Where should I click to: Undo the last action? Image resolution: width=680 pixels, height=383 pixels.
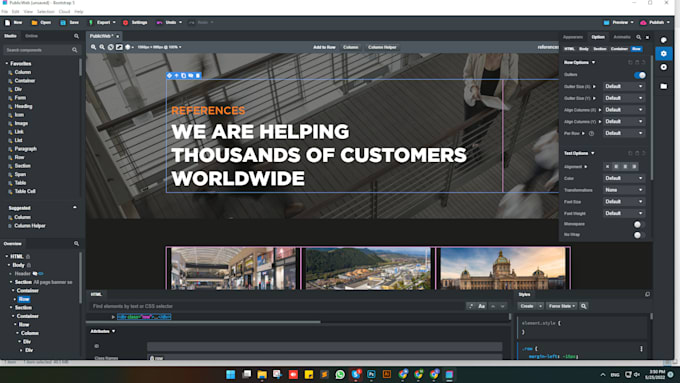[x=167, y=23]
